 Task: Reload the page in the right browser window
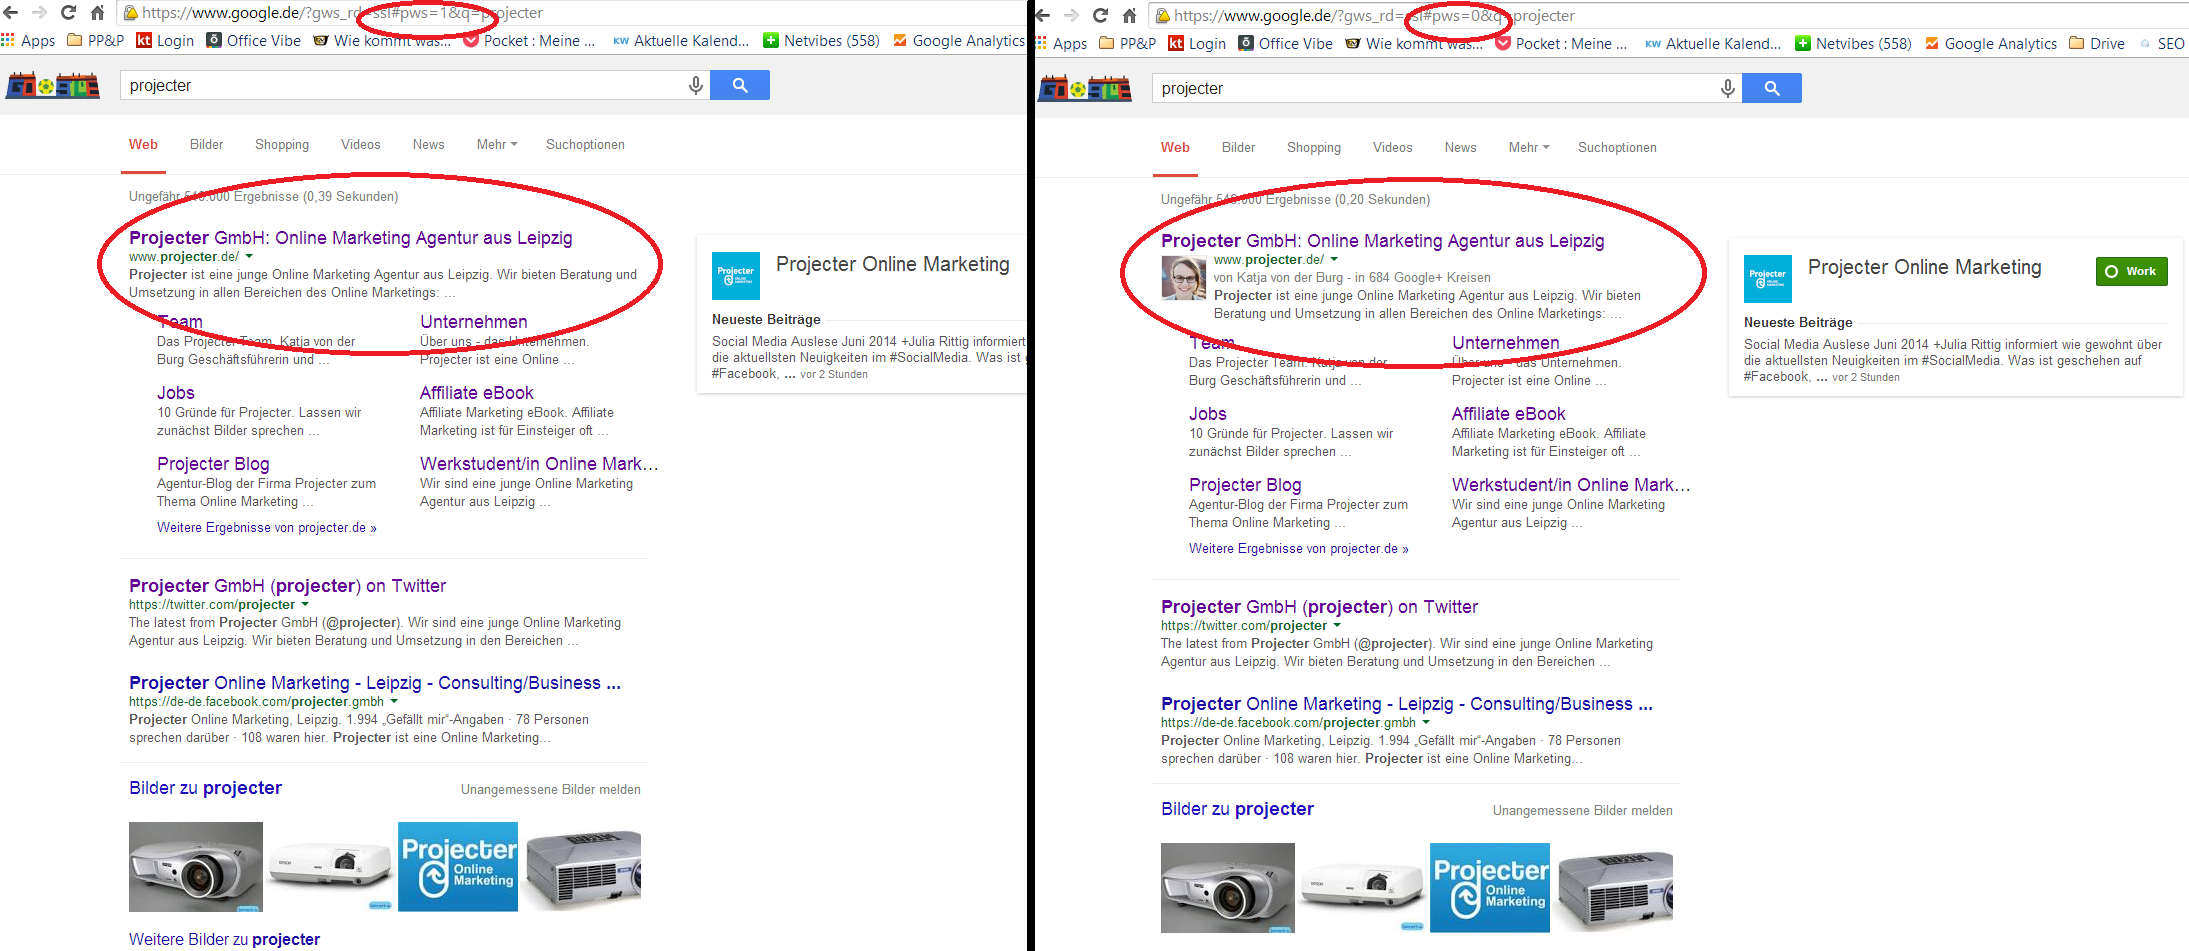[1100, 16]
